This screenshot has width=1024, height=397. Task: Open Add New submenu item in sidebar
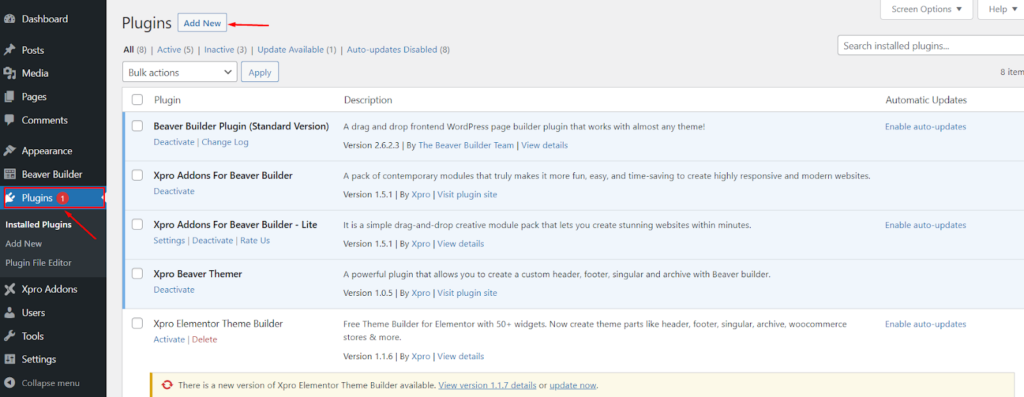[24, 244]
